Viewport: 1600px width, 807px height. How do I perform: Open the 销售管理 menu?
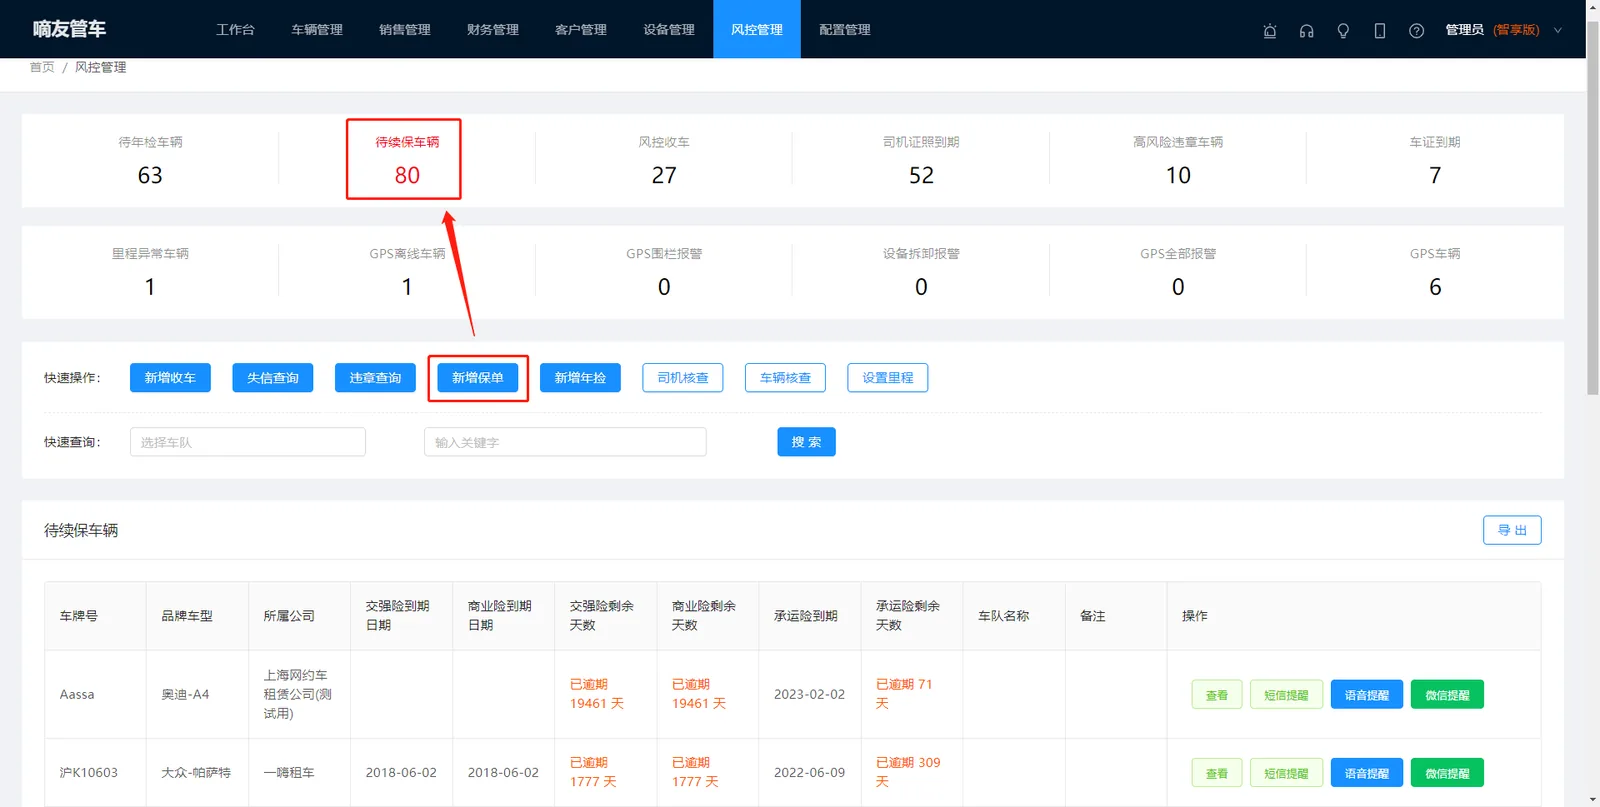click(405, 30)
